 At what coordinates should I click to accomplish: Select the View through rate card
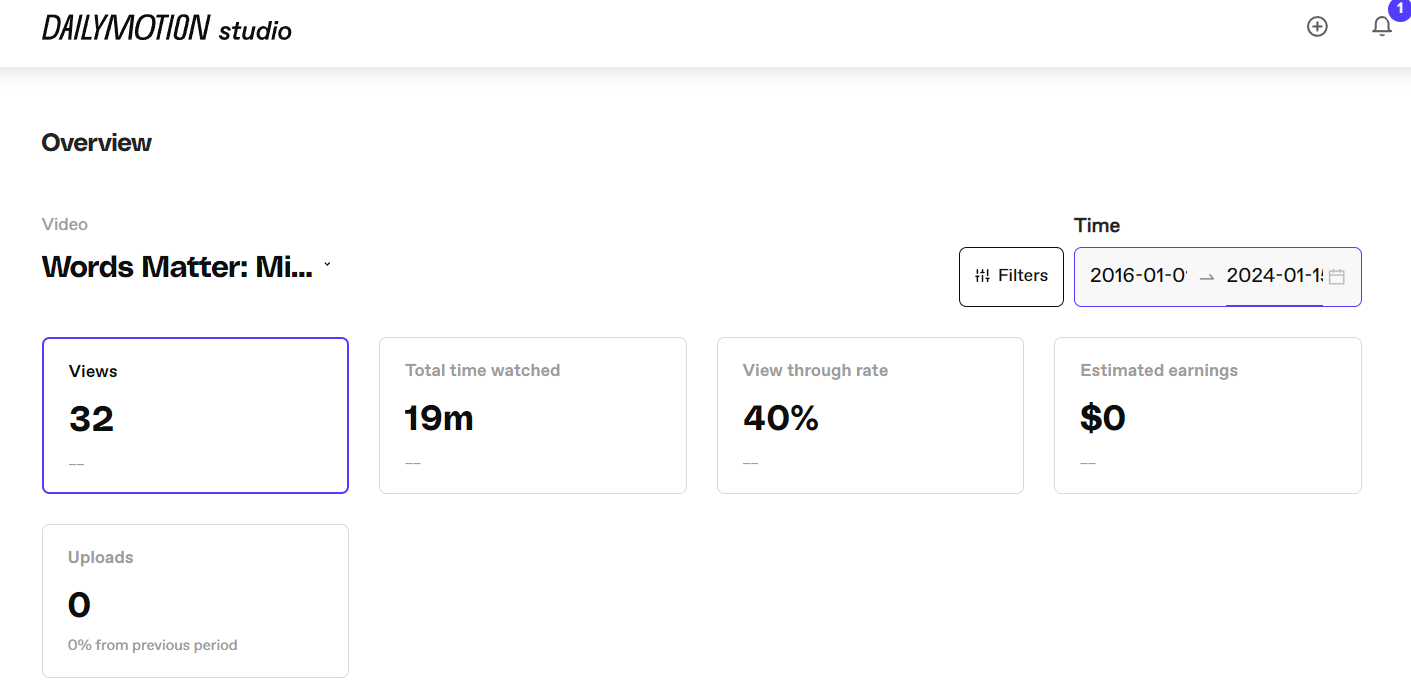coord(870,415)
